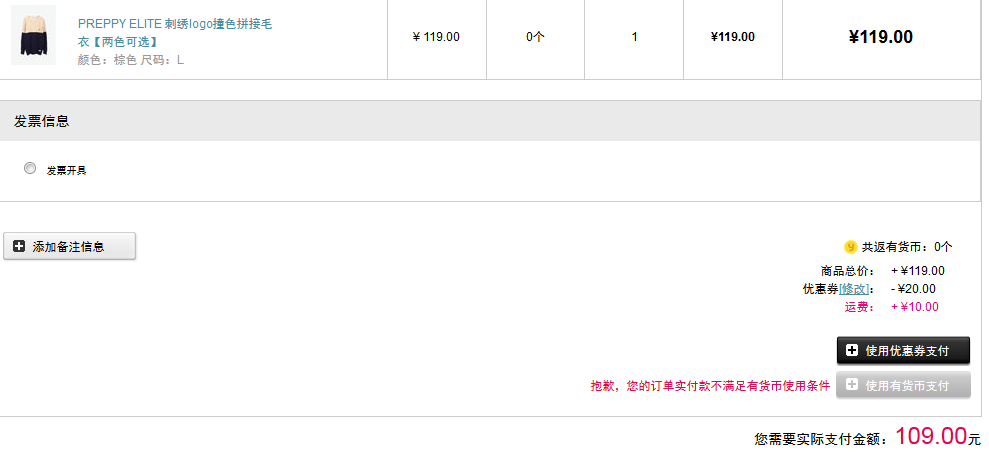Click the red 有货币 condition warning message
Screen dimensions: 989x453
coord(710,386)
